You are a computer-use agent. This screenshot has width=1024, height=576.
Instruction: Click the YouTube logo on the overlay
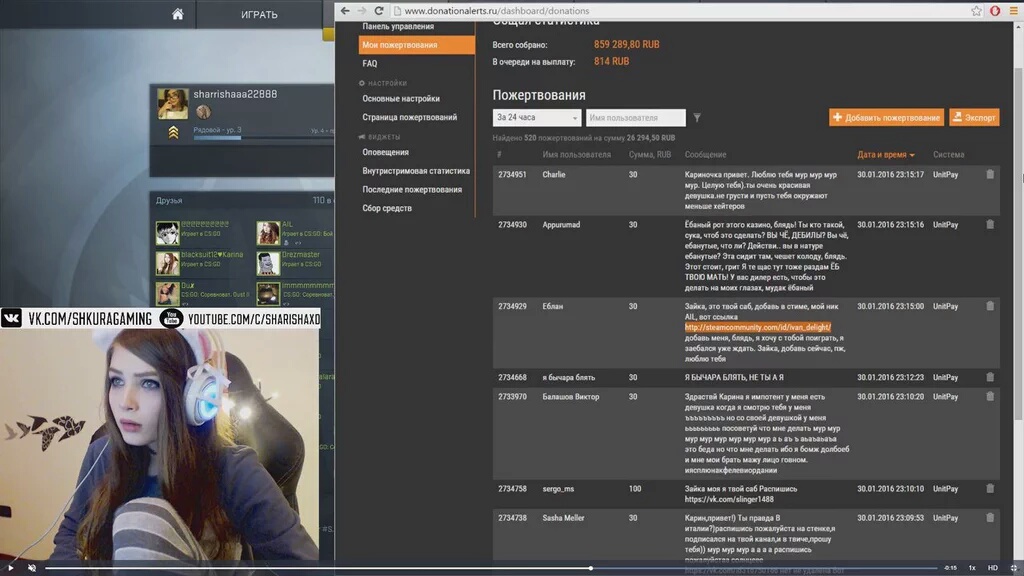tap(171, 319)
